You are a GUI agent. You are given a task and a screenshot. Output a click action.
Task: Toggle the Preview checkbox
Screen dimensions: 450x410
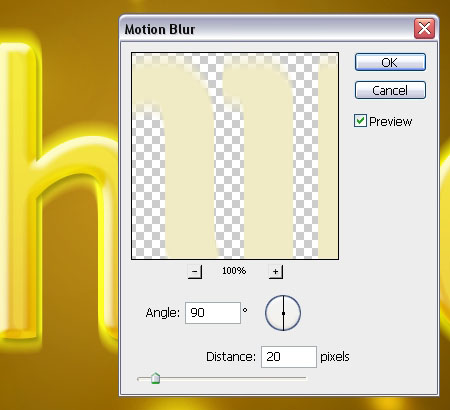360,121
